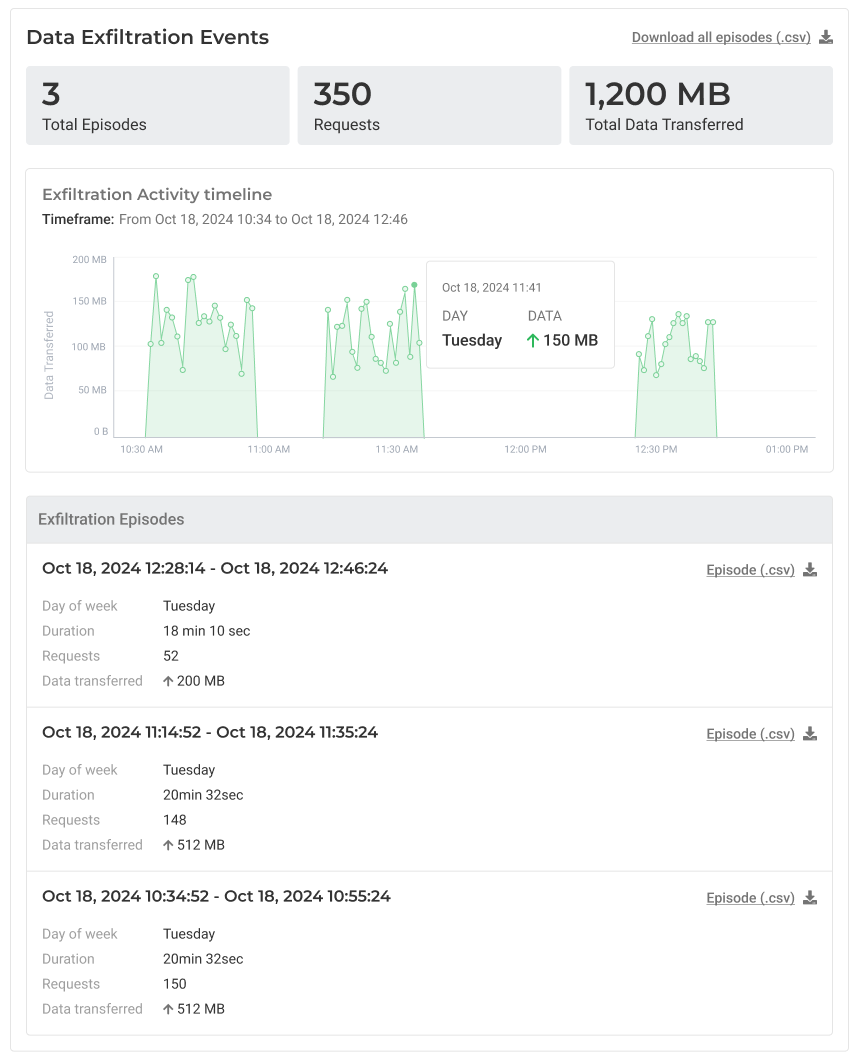Open Episode (.csv) link for 12:28:14 episode
The width and height of the screenshot is (860, 1064).
[x=750, y=570]
